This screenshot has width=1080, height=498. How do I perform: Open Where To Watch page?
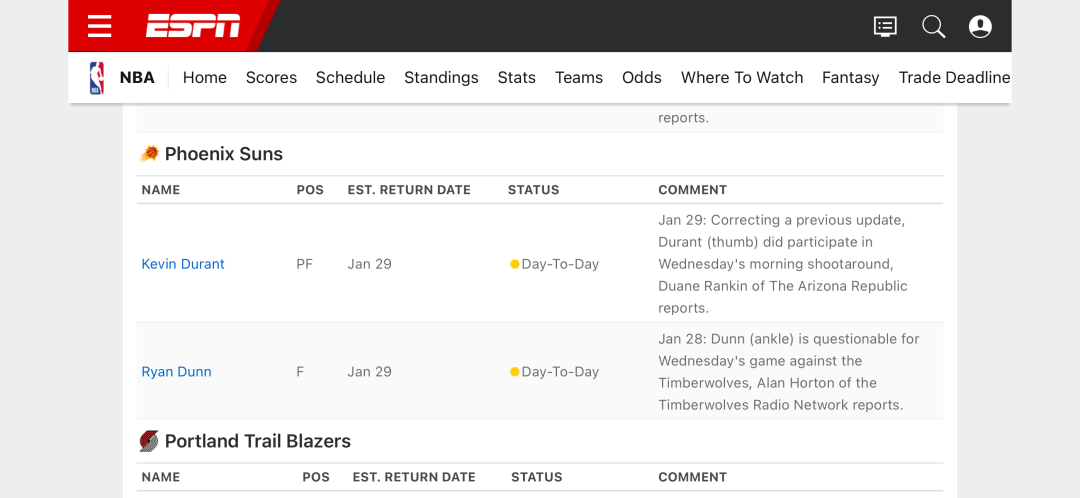click(x=742, y=78)
